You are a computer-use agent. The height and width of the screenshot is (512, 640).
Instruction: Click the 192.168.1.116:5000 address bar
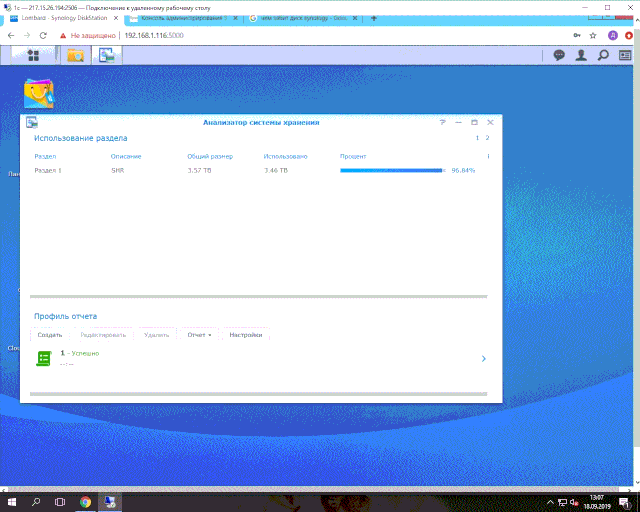click(154, 36)
